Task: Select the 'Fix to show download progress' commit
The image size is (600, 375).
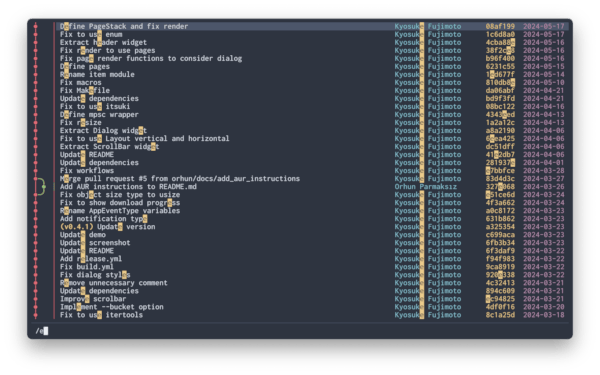Action: coord(120,203)
